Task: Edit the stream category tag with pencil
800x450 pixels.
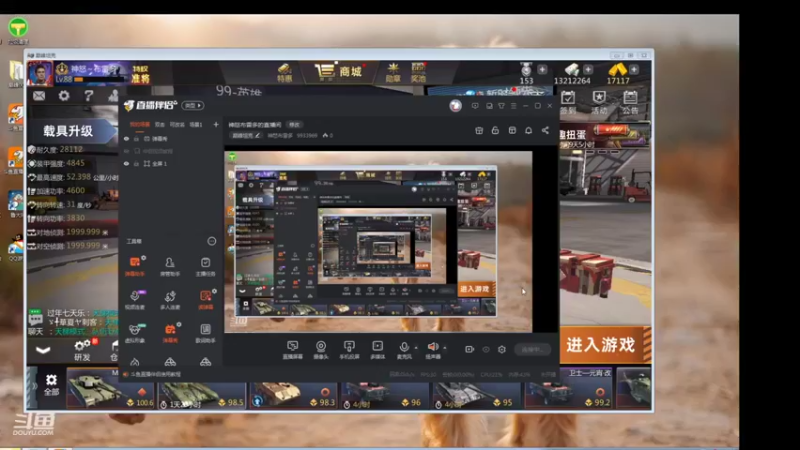Action: [x=246, y=136]
